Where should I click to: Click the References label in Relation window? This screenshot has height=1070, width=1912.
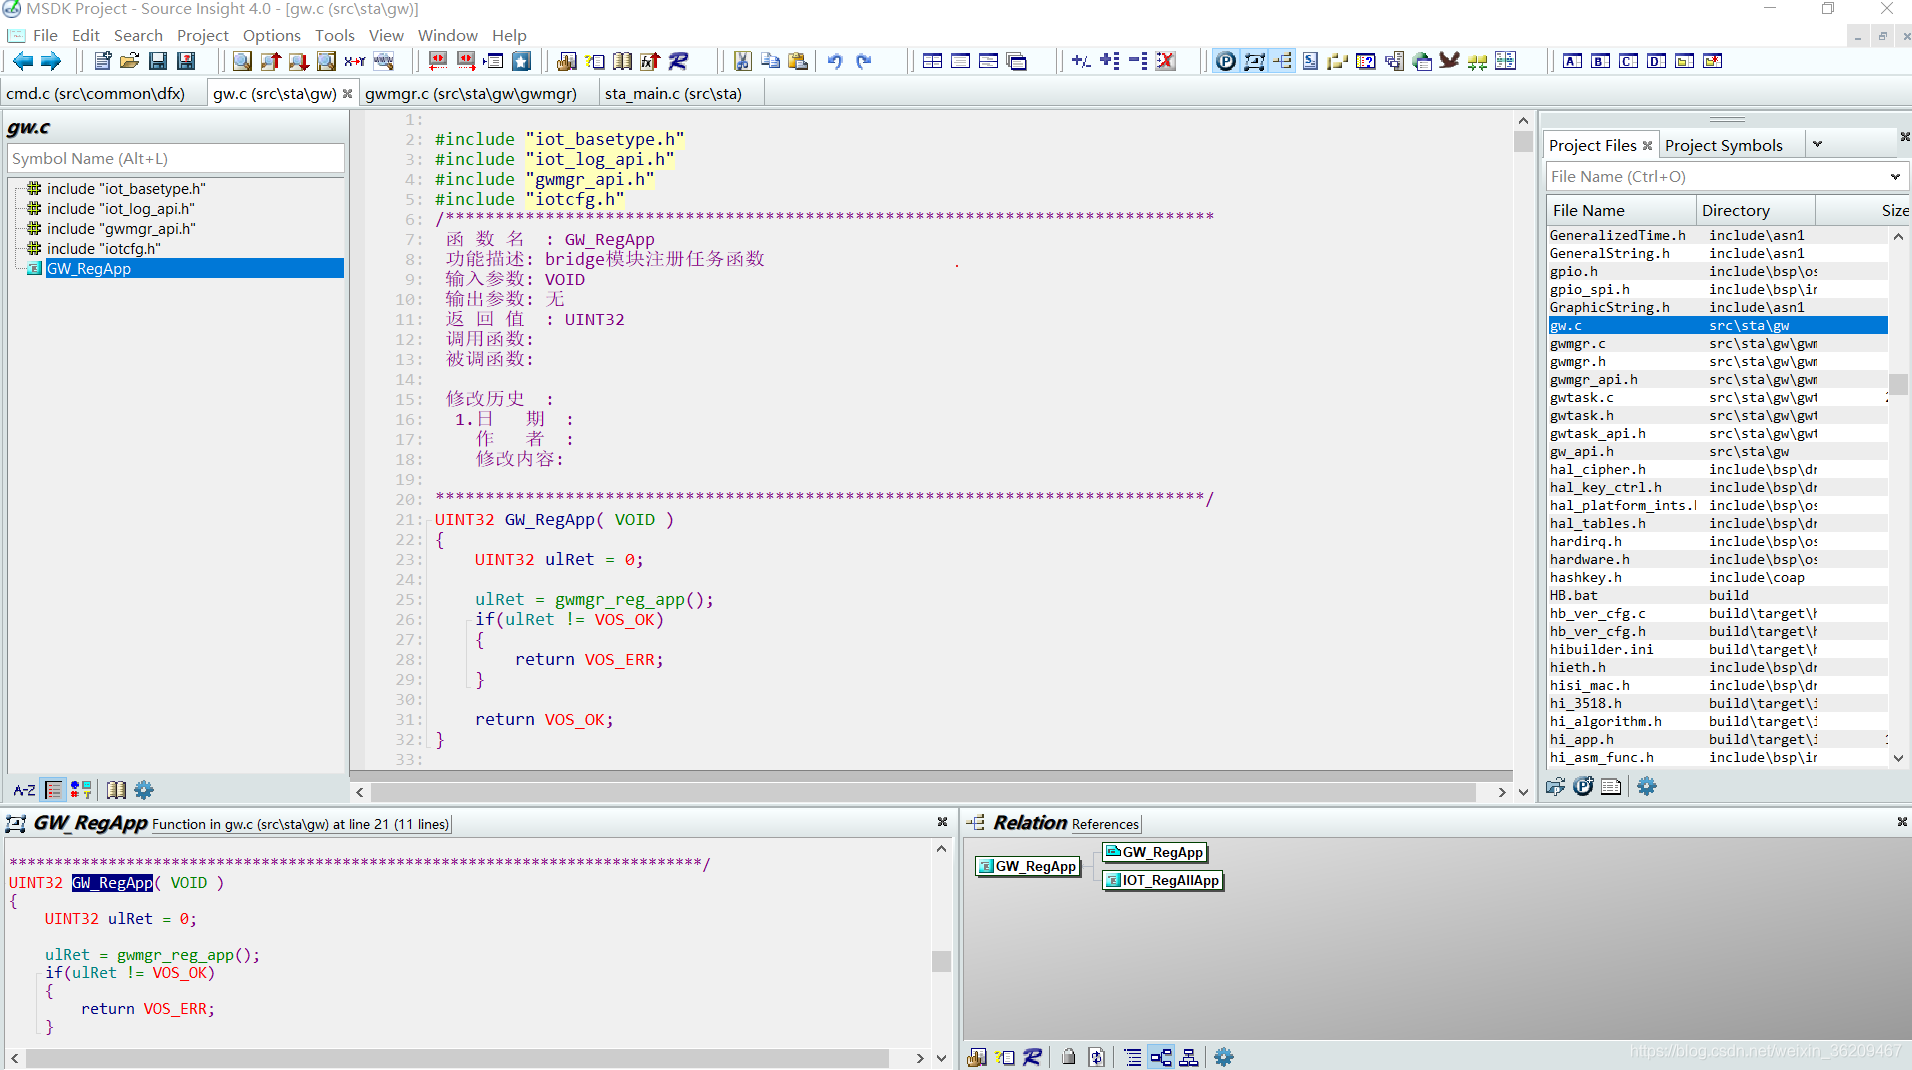coord(1105,824)
